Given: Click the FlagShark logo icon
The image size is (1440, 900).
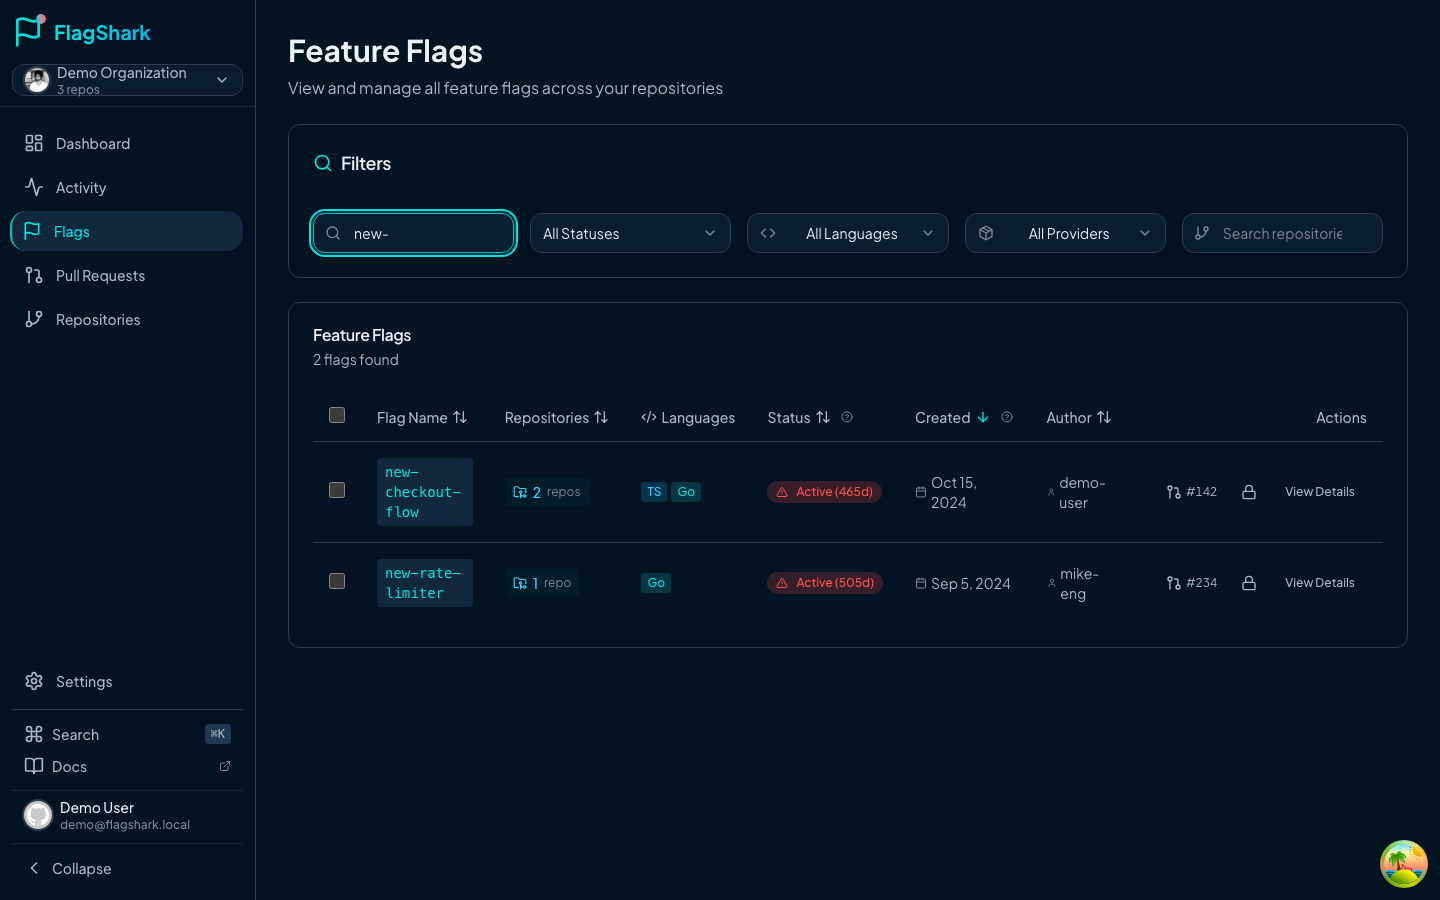Looking at the screenshot, I should (x=30, y=31).
